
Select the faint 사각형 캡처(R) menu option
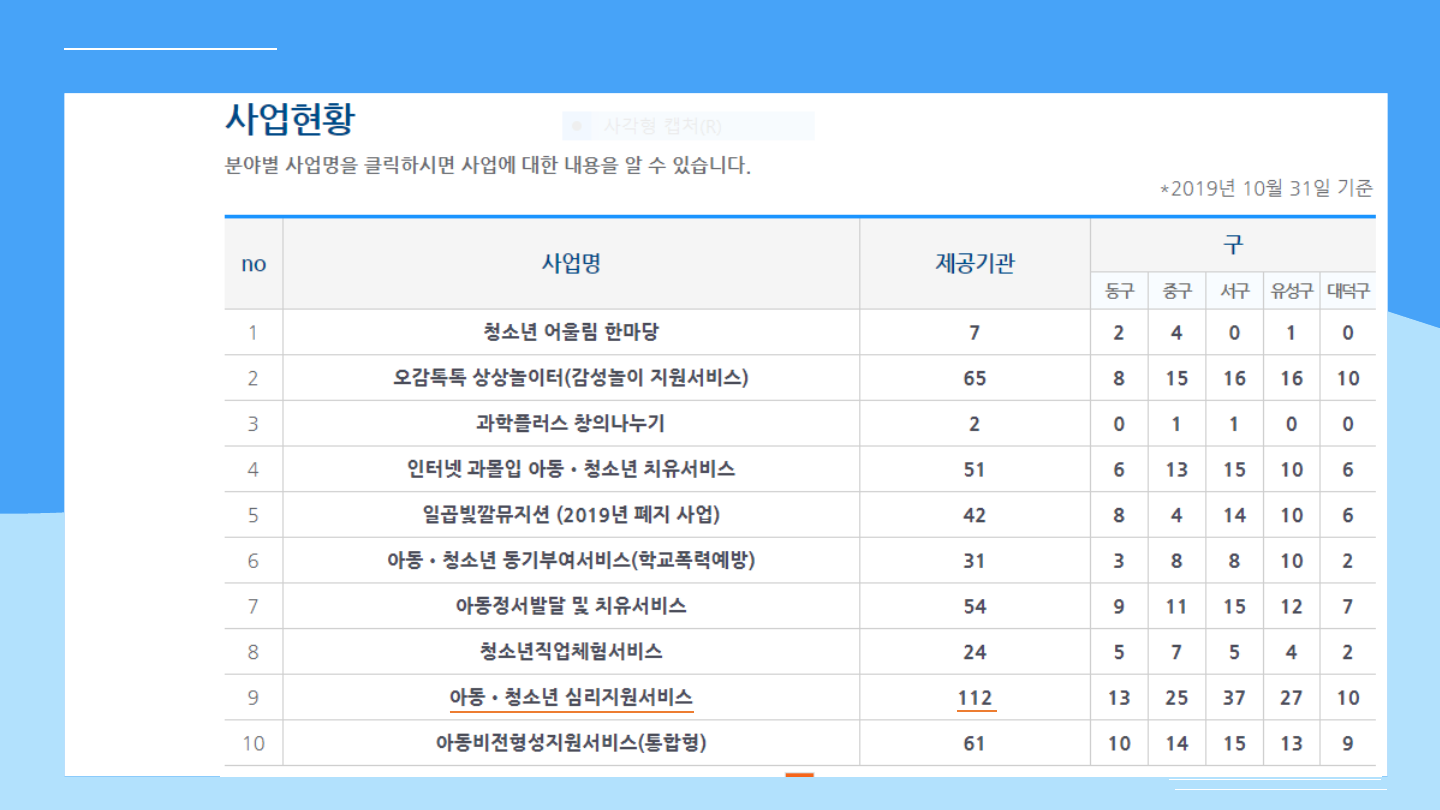point(662,127)
